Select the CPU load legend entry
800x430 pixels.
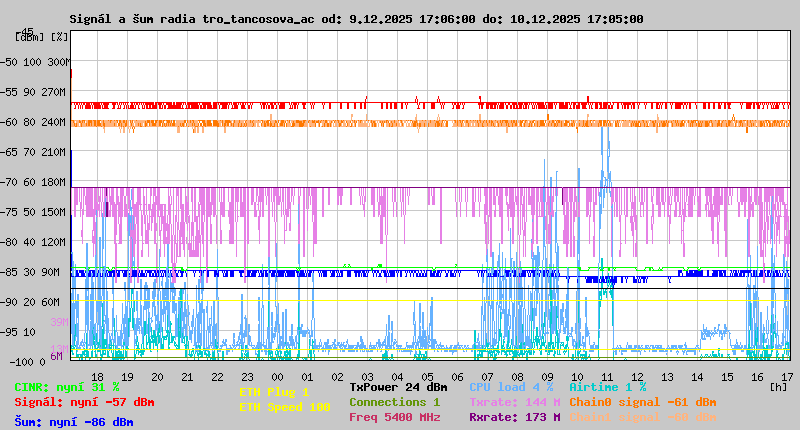click(510, 387)
